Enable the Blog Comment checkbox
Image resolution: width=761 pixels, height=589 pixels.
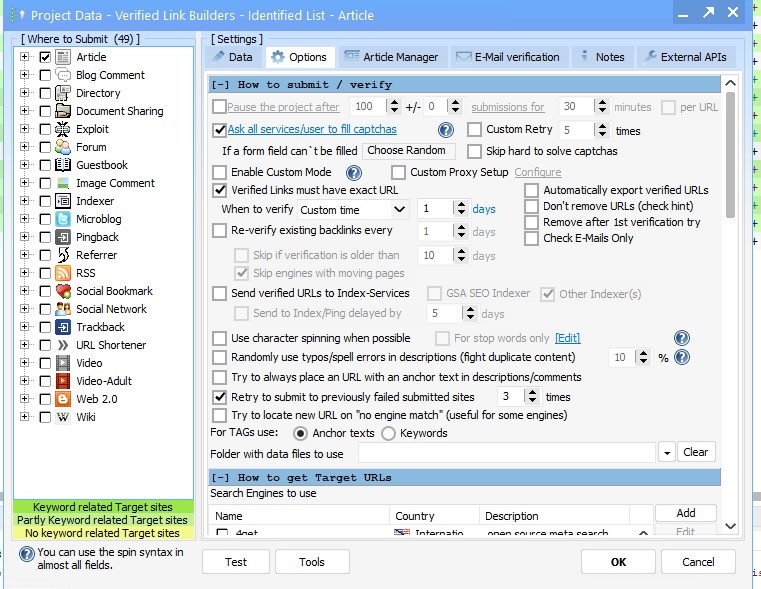pyautogui.click(x=45, y=75)
